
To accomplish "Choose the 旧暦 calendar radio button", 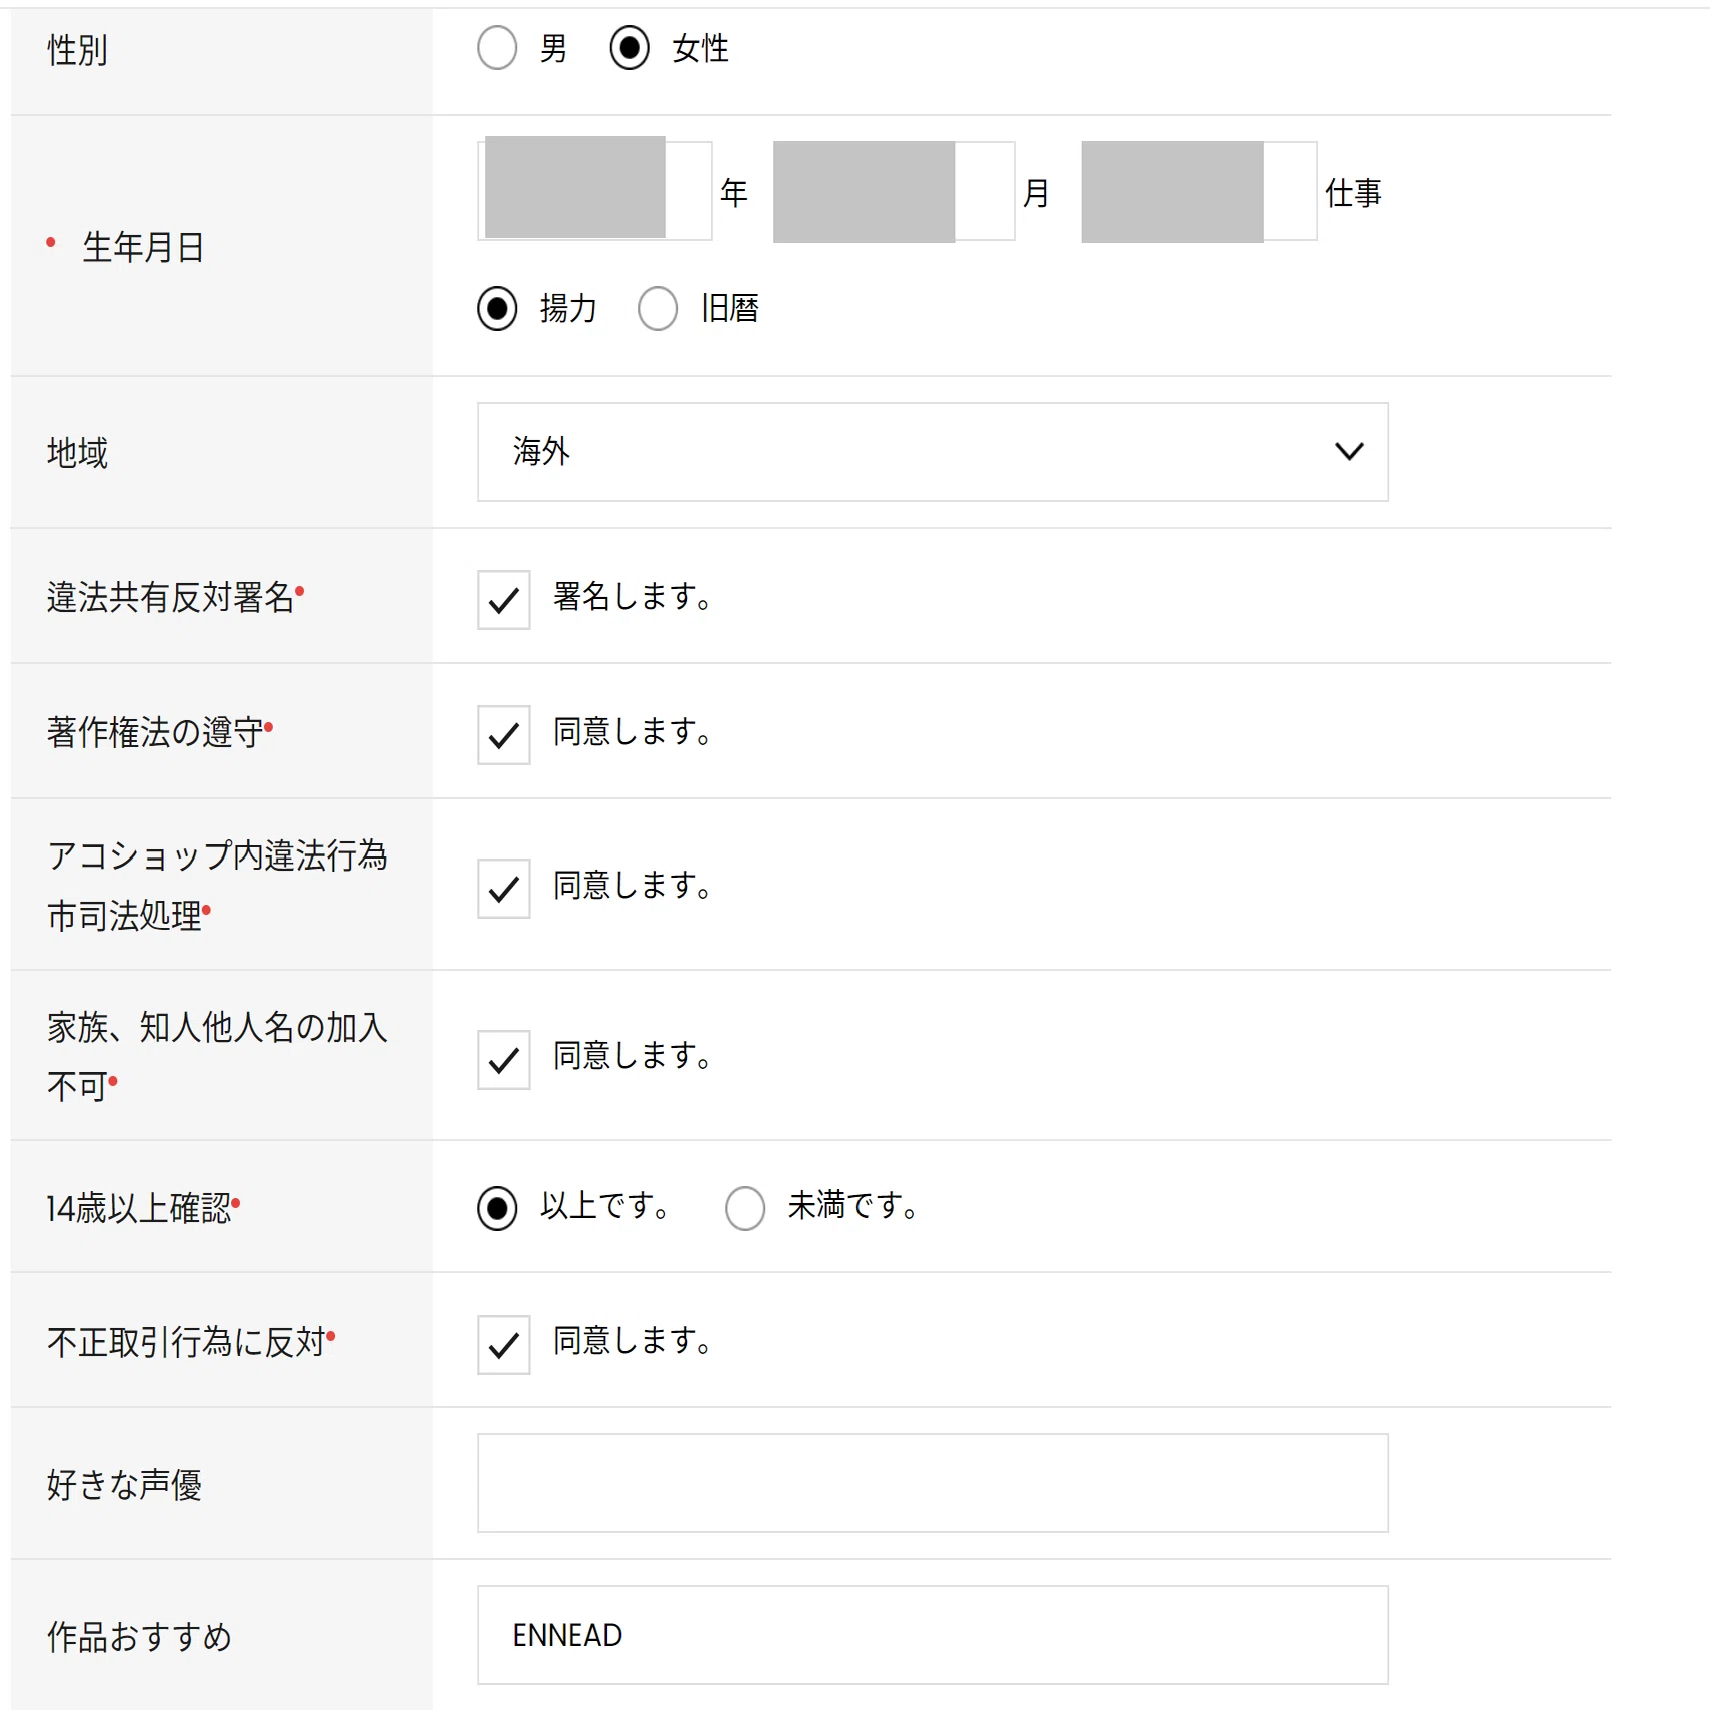I will pyautogui.click(x=658, y=308).
